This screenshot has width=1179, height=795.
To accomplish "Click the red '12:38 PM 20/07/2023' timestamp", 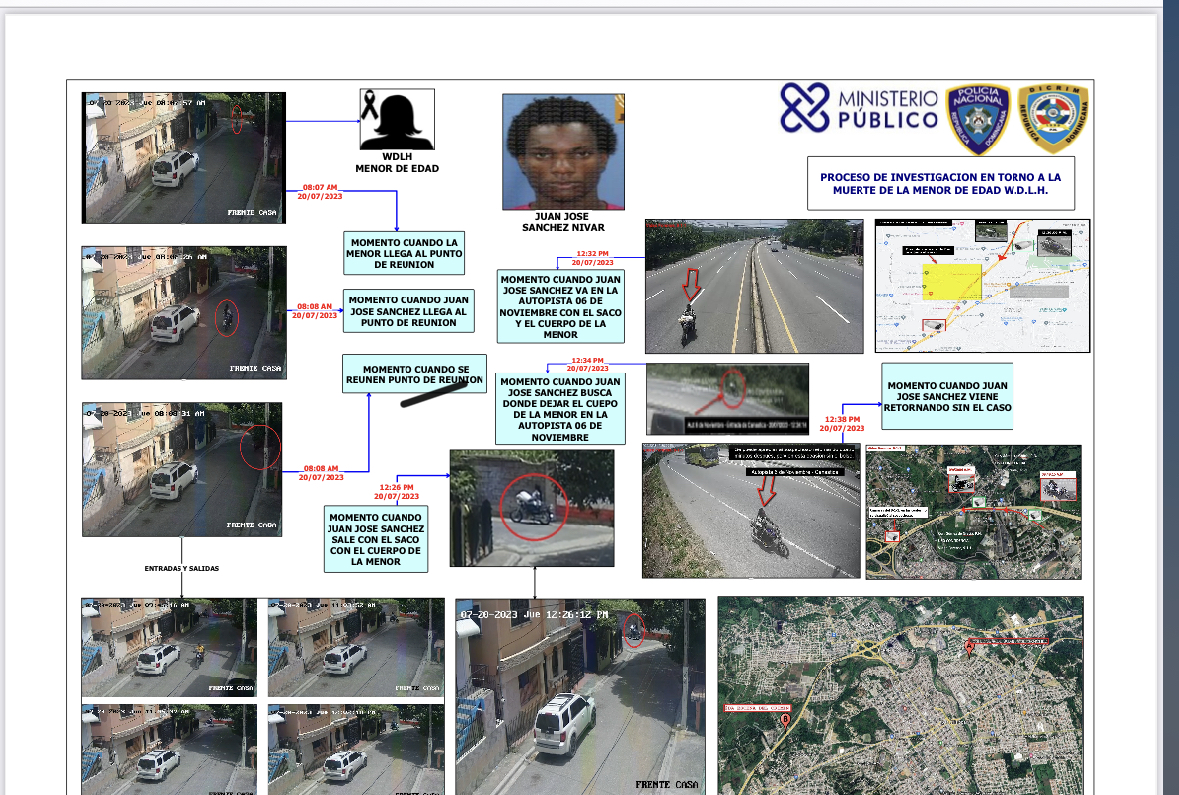I will pyautogui.click(x=842, y=424).
